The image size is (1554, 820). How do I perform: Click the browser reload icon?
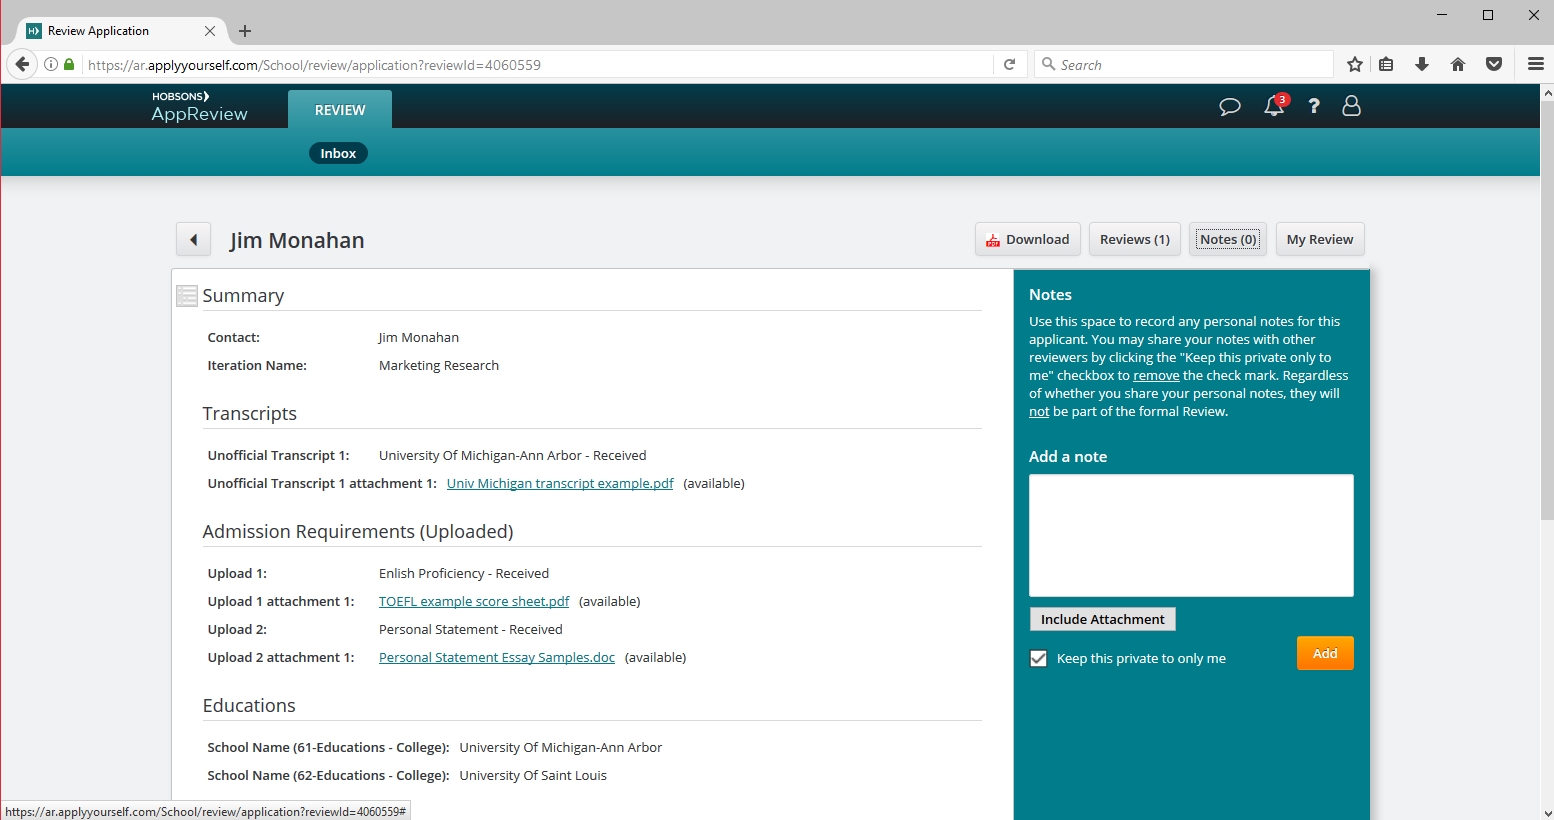(x=1010, y=65)
